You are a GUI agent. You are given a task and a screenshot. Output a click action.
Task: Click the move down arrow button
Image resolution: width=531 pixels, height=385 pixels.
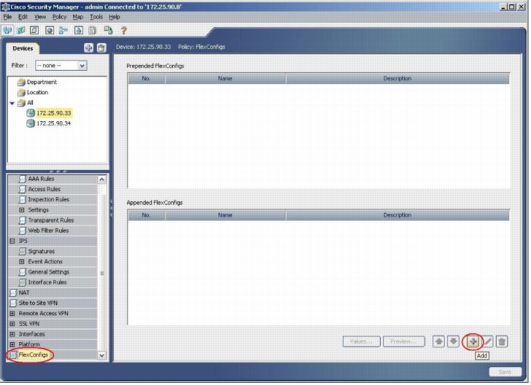(x=453, y=341)
